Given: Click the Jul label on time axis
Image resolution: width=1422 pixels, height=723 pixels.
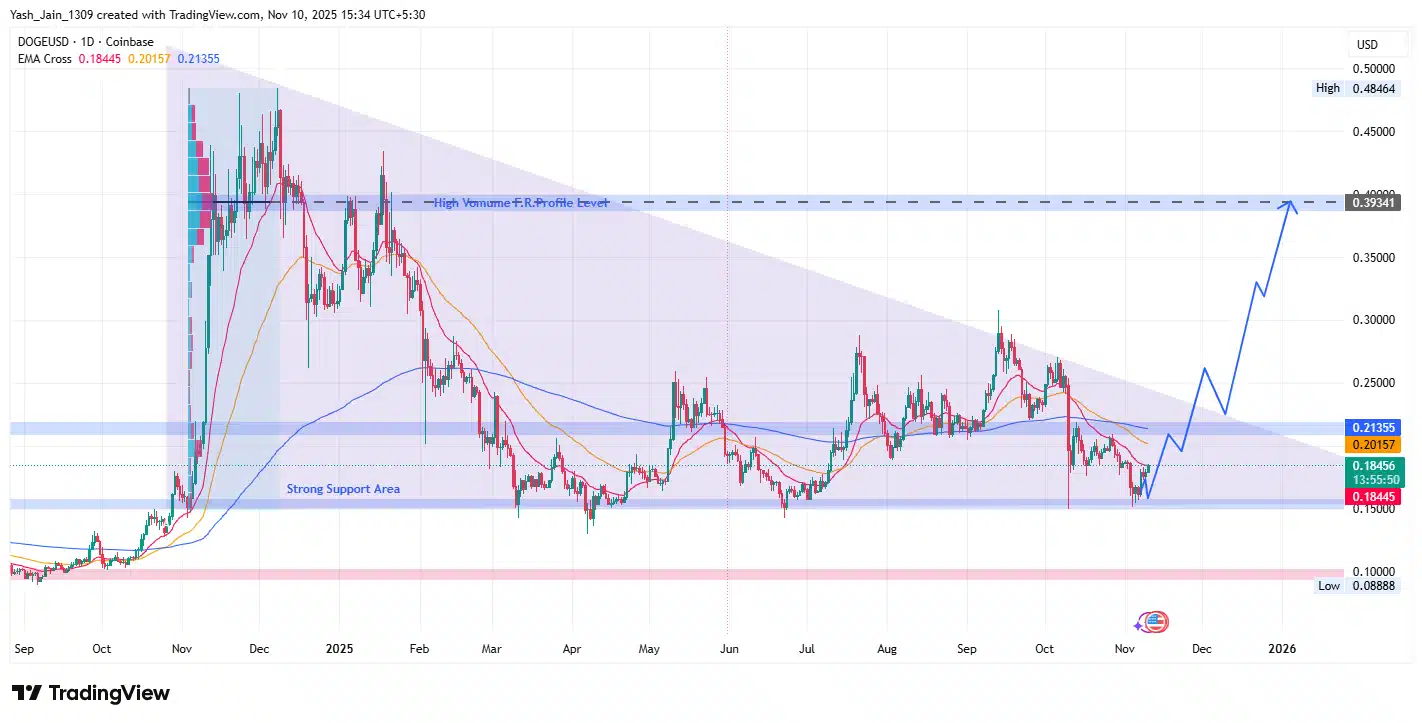Looking at the screenshot, I should click(x=807, y=649).
